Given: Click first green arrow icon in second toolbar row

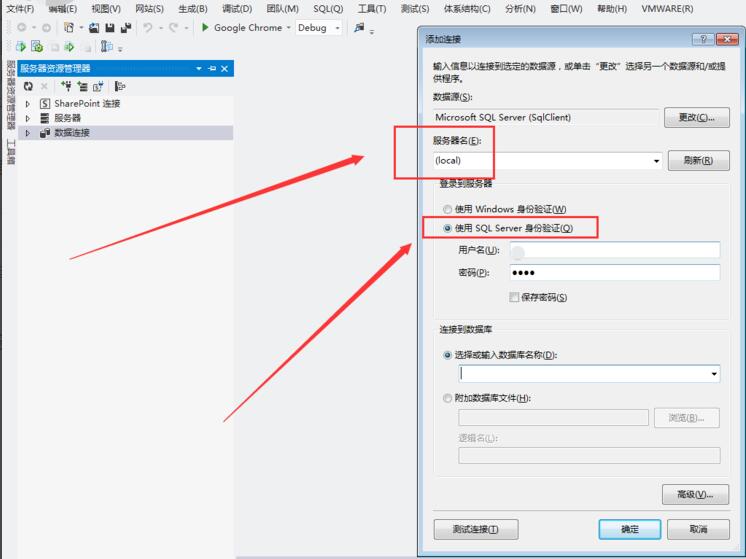Looking at the screenshot, I should 20,47.
